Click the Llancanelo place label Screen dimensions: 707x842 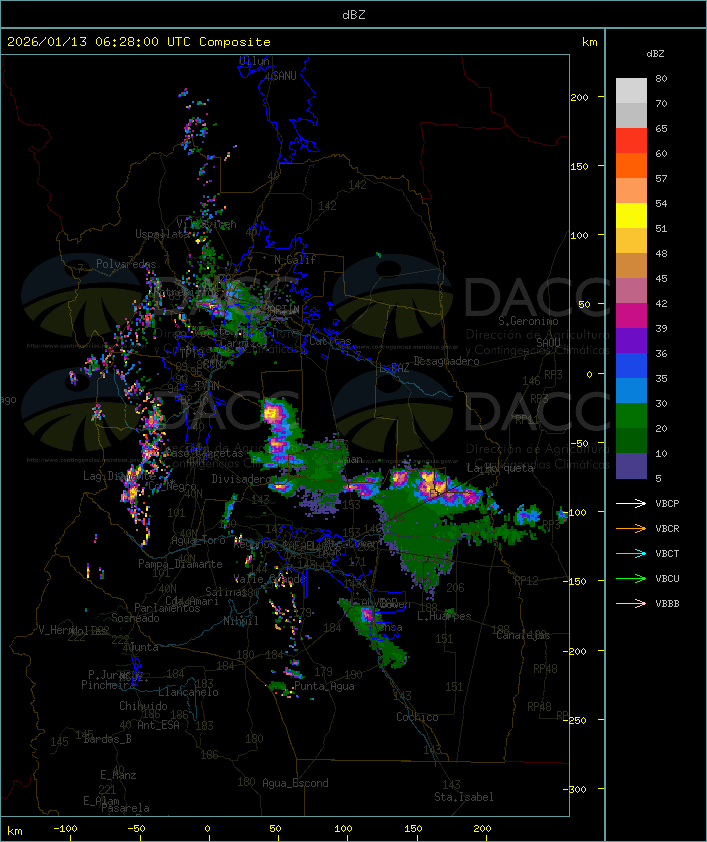pos(188,692)
